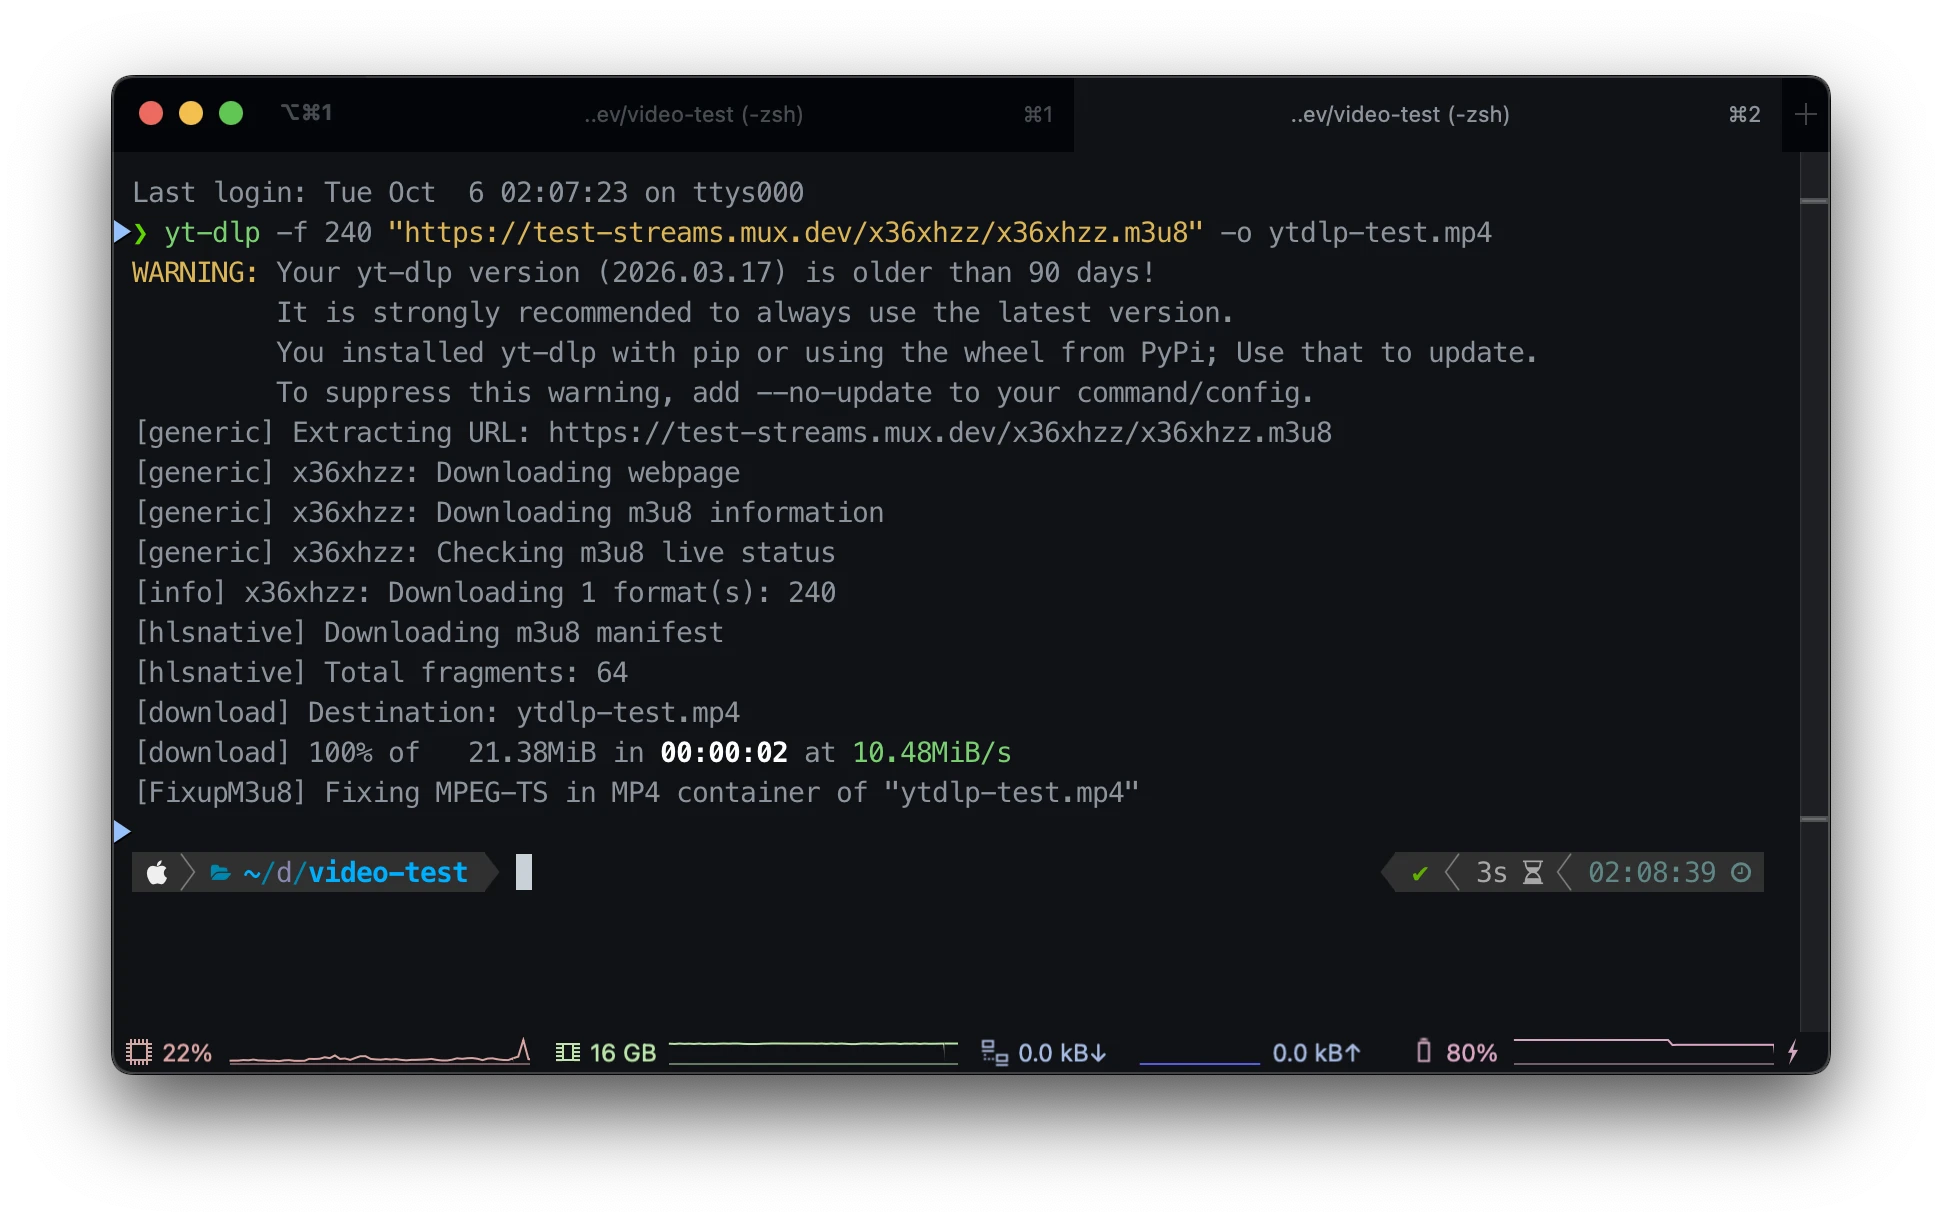Click the 22% CPU value
This screenshot has height=1222, width=1942.
coord(187,1053)
